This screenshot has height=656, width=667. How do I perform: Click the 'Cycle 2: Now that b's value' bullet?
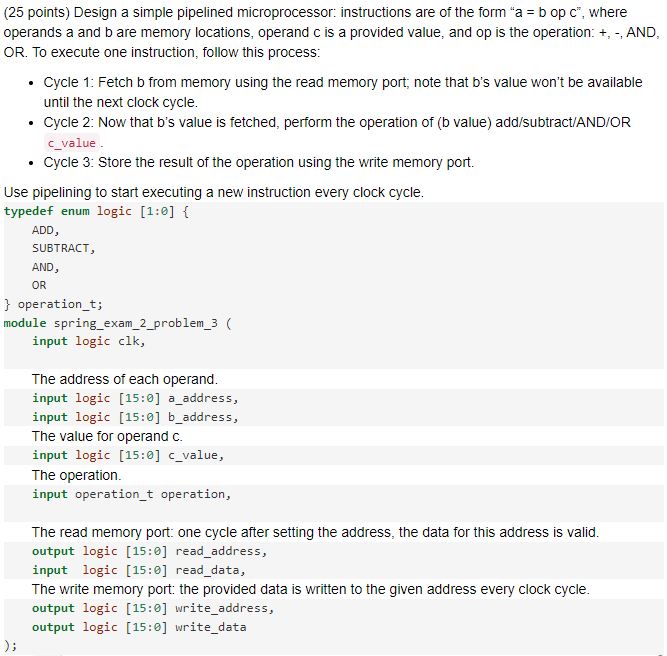click(337, 132)
